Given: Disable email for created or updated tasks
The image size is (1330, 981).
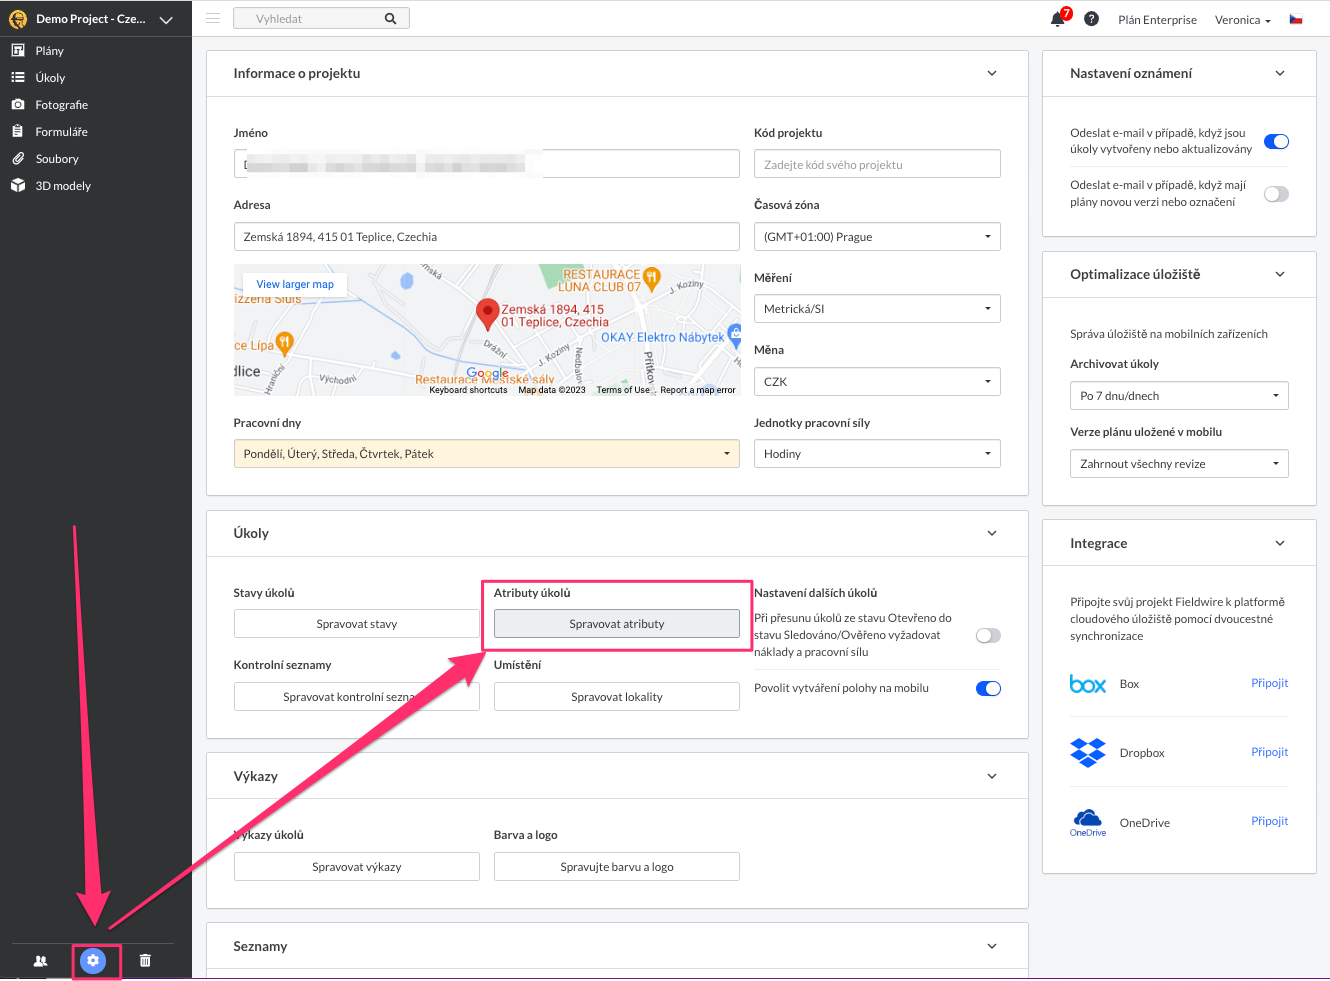Looking at the screenshot, I should (x=1276, y=141).
